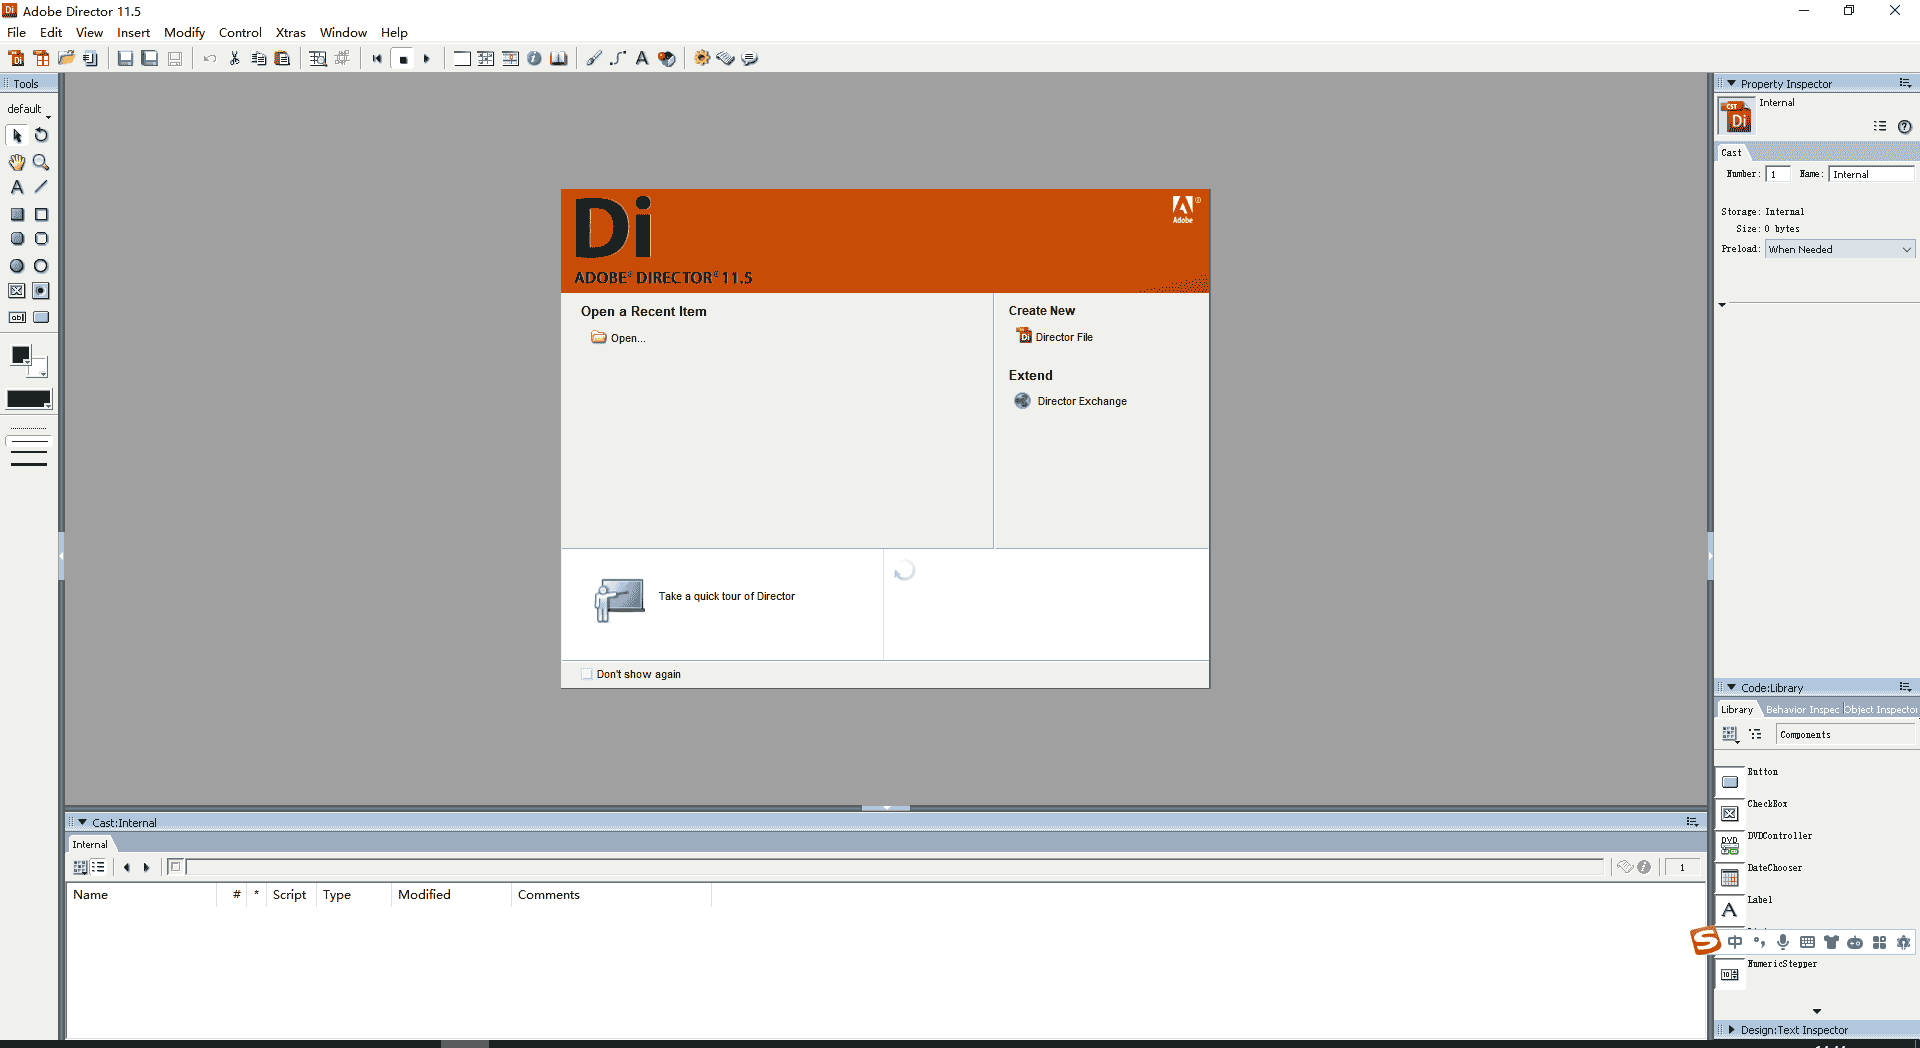Open the Library List dropdown icon
This screenshot has height=1048, width=1920.
tap(1730, 734)
